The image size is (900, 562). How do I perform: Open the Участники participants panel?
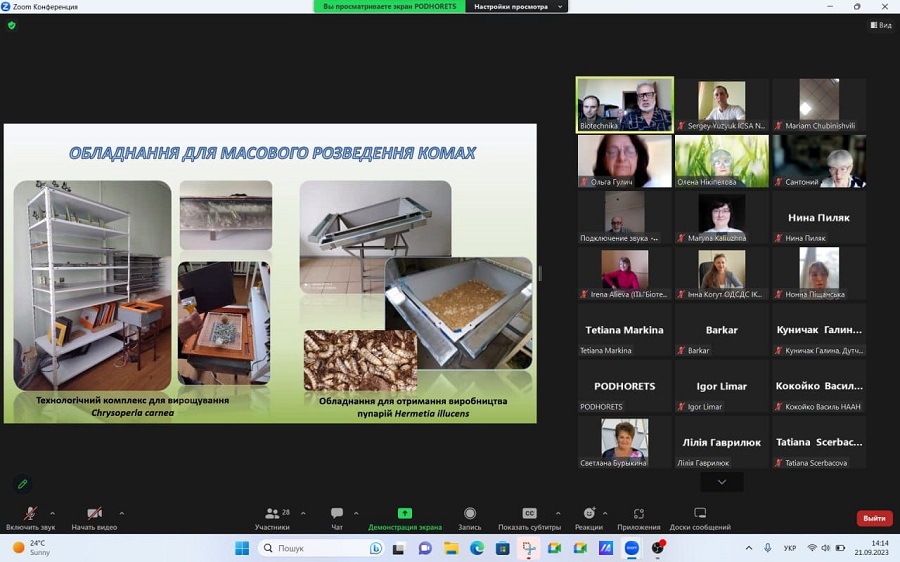(x=272, y=516)
